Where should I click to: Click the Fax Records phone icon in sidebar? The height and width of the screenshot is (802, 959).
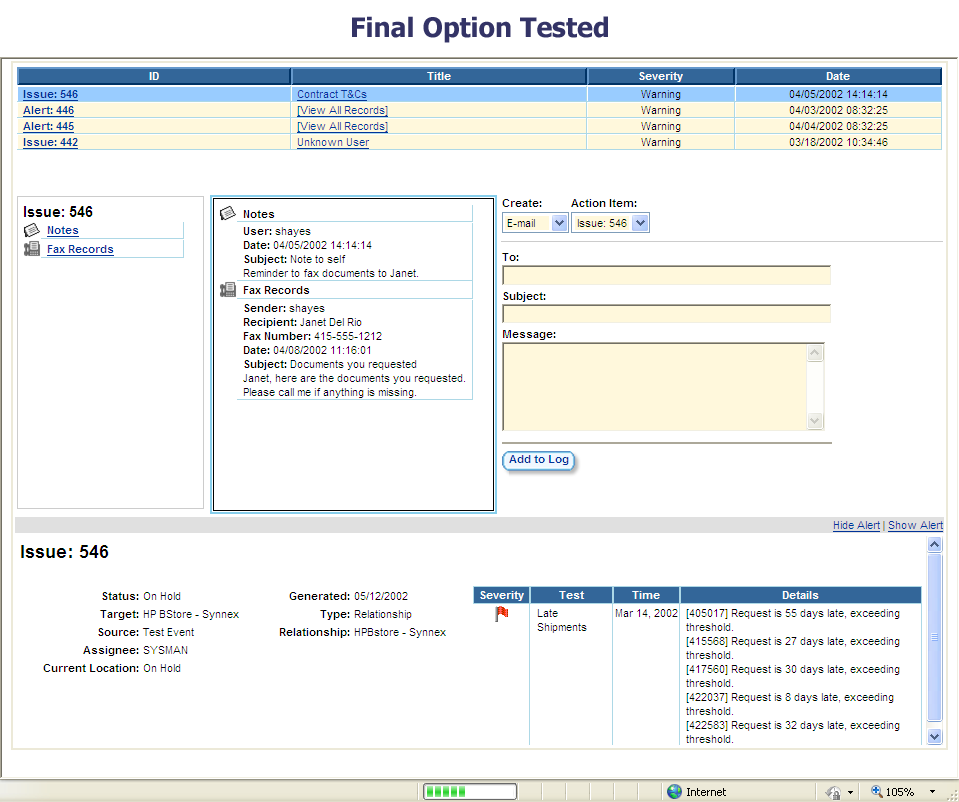[x=32, y=249]
